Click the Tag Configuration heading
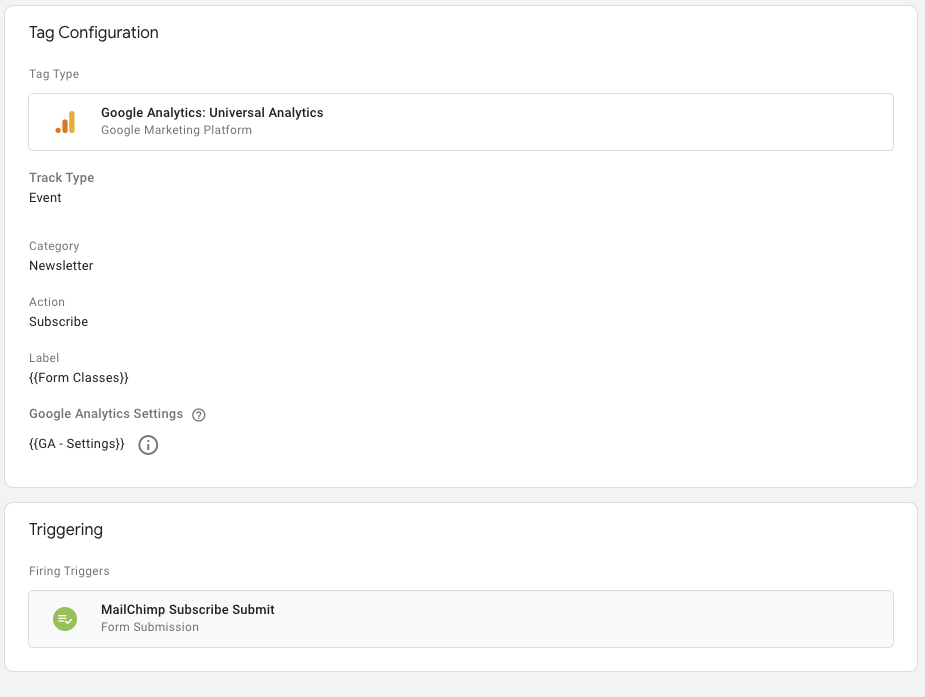The image size is (925, 697). [x=94, y=33]
